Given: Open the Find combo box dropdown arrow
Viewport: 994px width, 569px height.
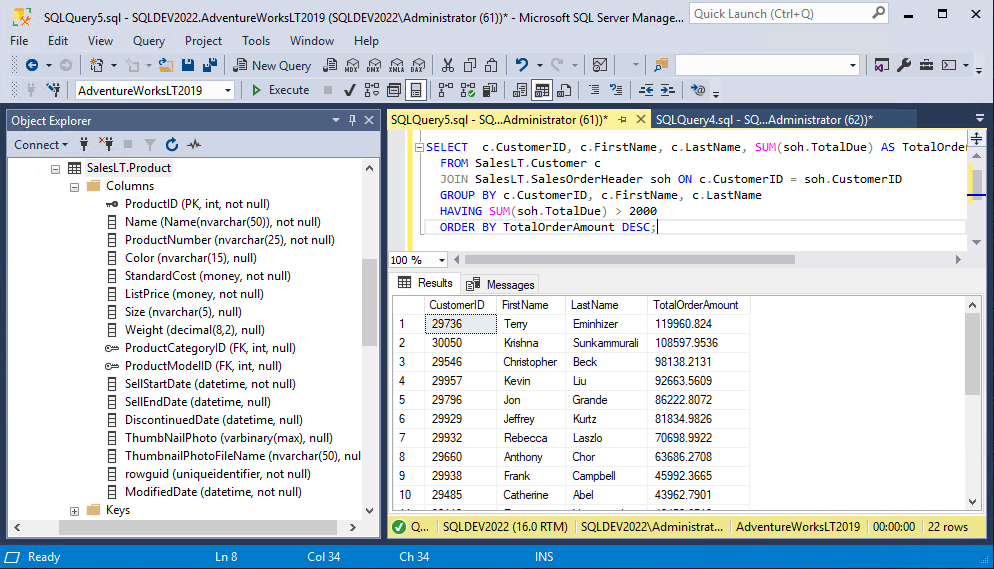Looking at the screenshot, I should point(853,65).
